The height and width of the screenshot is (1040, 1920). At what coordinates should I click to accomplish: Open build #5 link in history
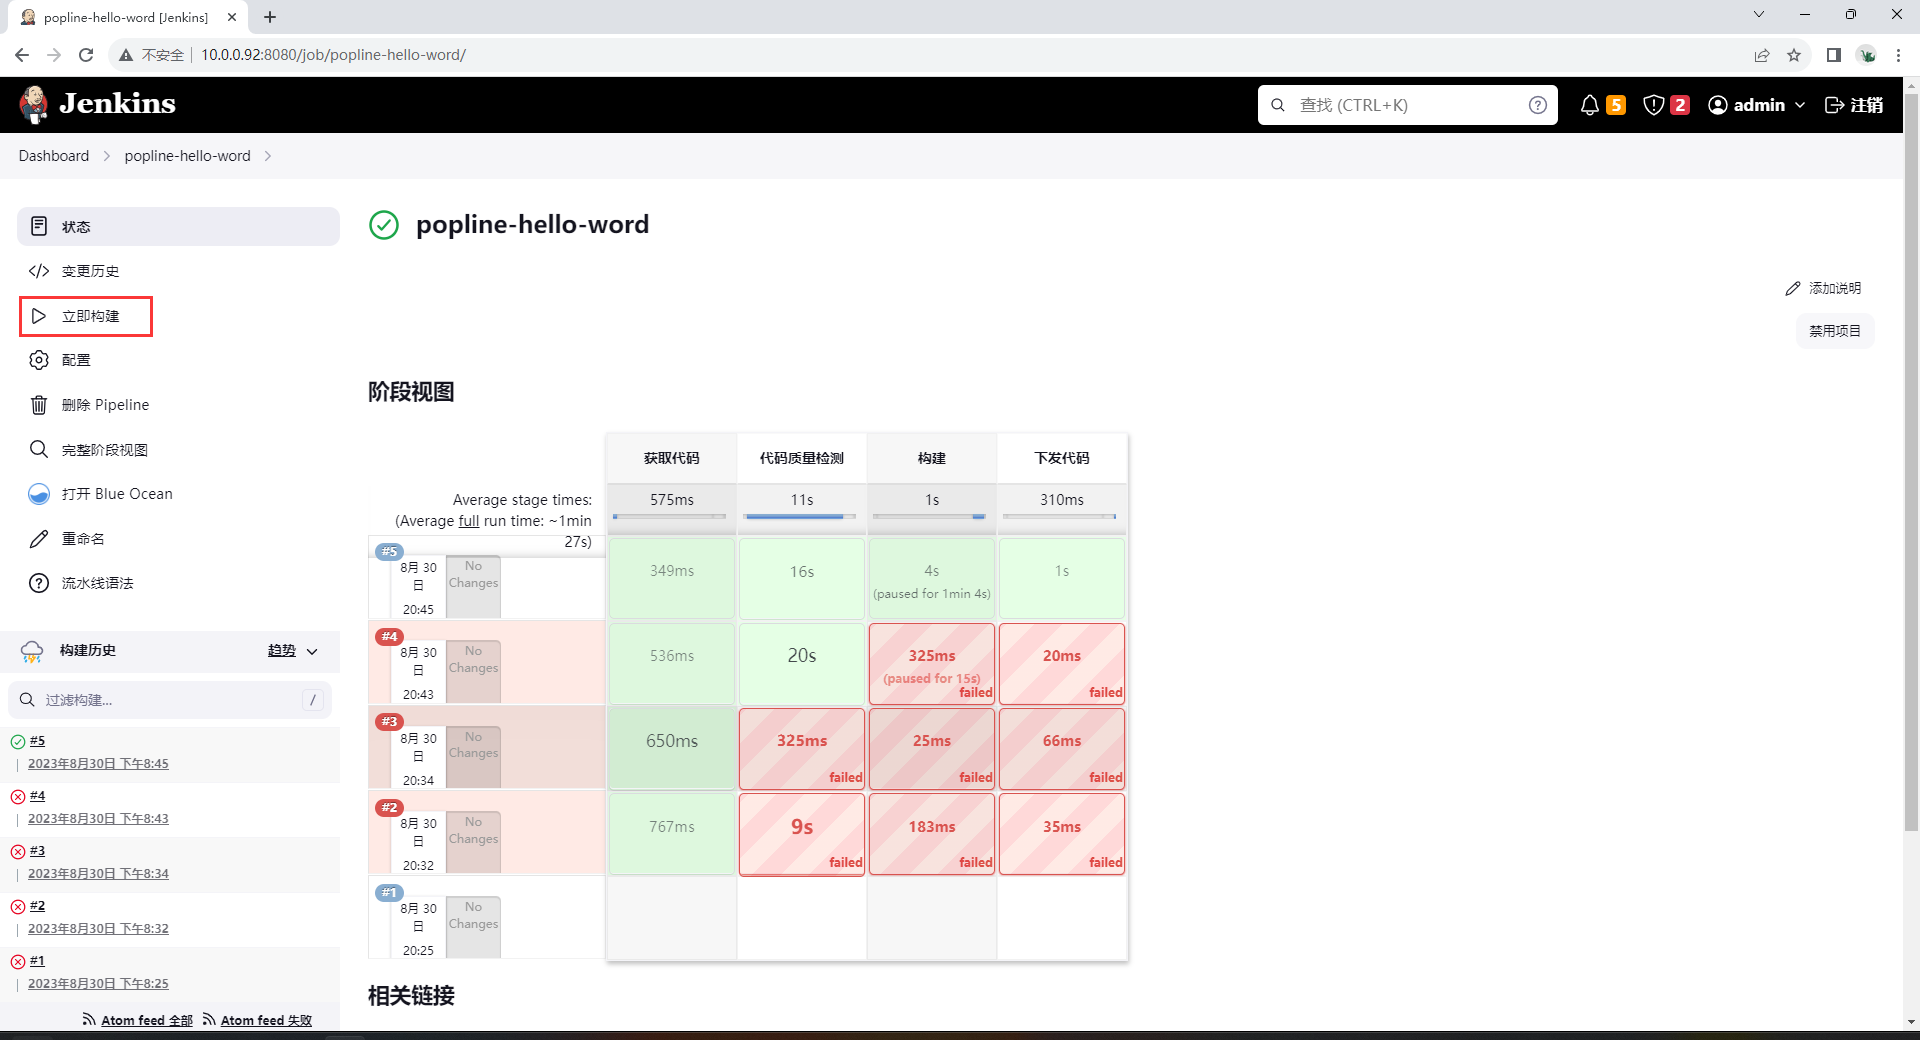[x=37, y=741]
